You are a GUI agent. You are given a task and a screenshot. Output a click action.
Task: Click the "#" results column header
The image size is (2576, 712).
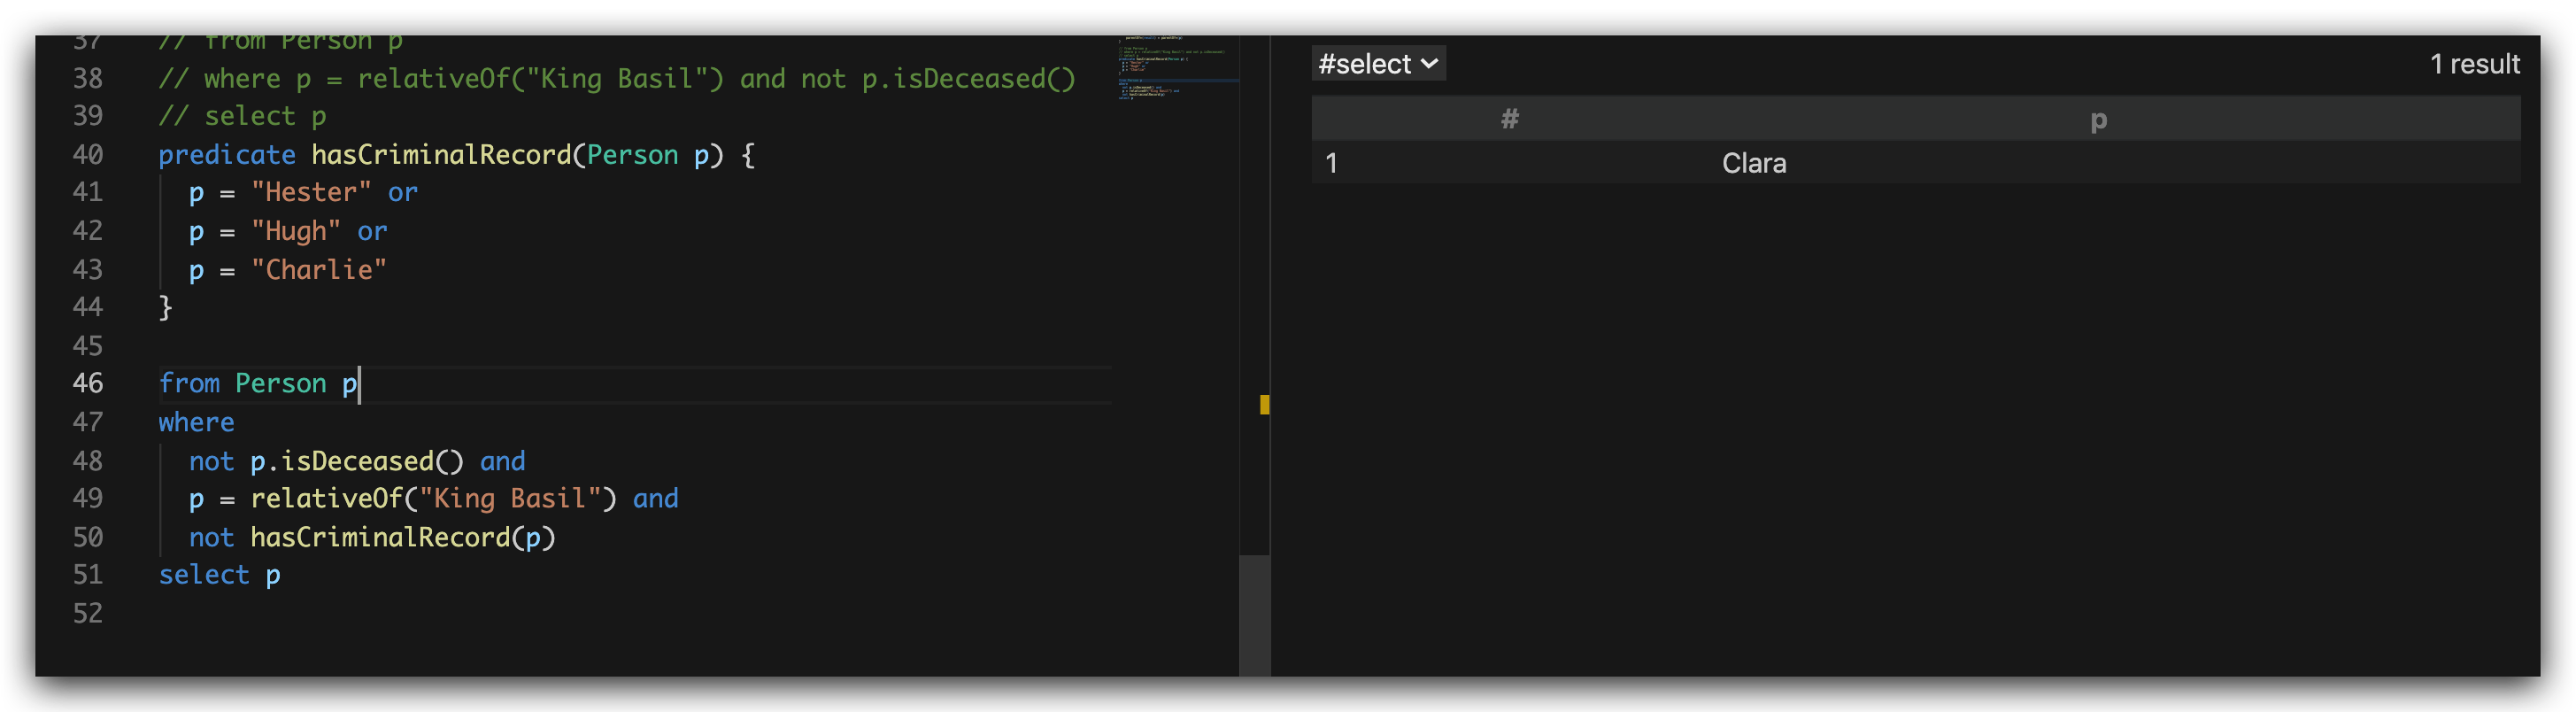(x=1509, y=119)
